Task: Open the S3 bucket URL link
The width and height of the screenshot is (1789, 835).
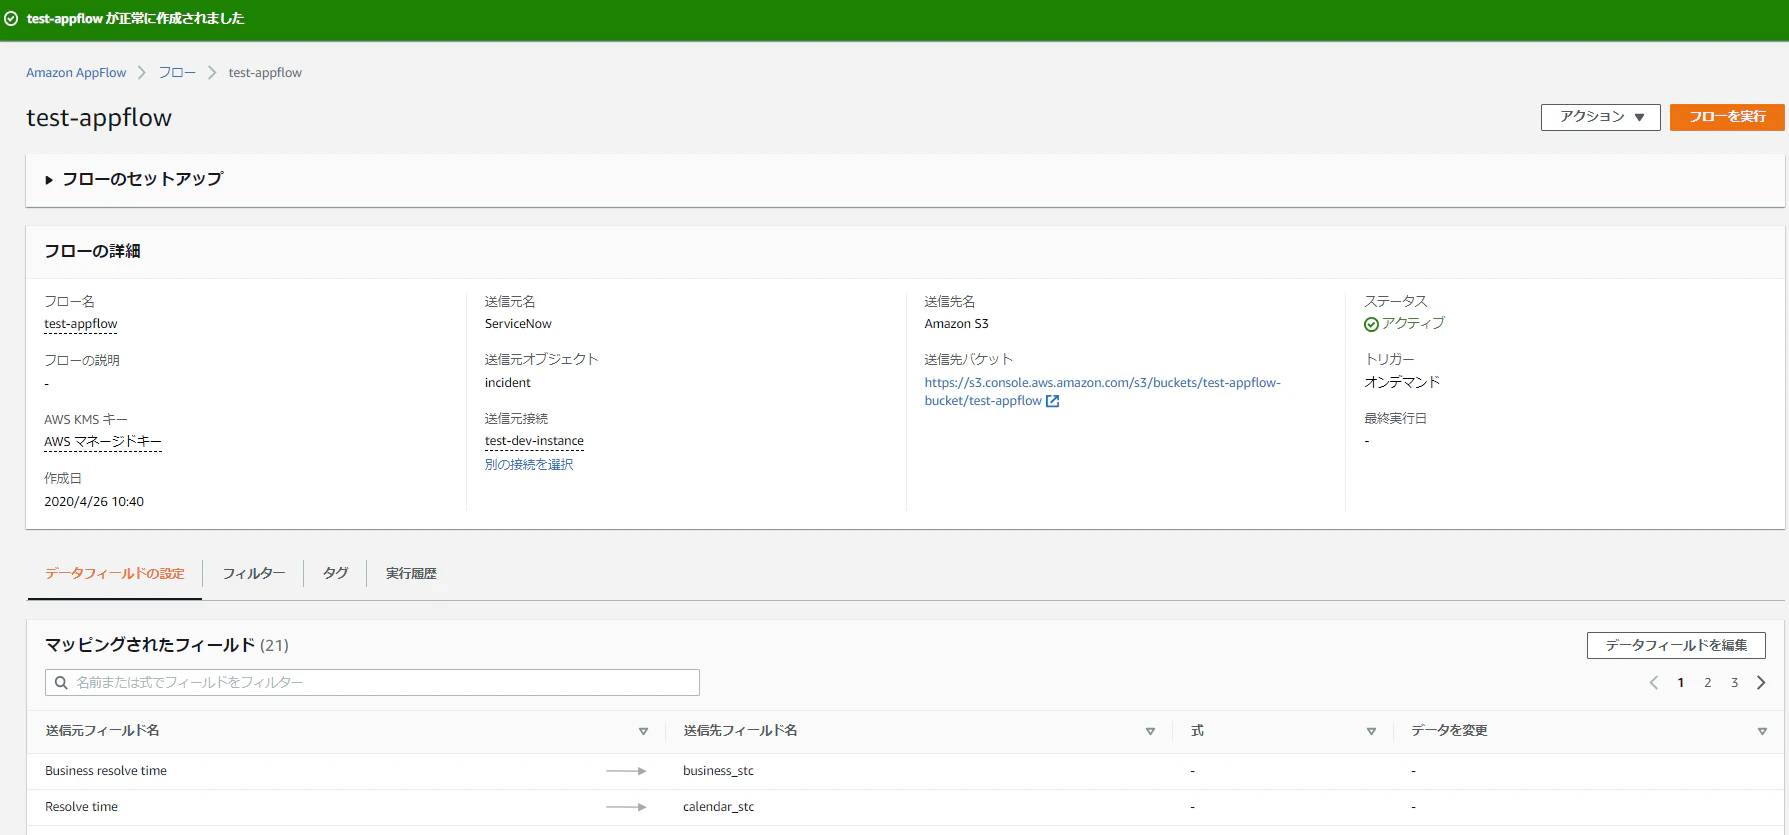Action: tap(1102, 392)
